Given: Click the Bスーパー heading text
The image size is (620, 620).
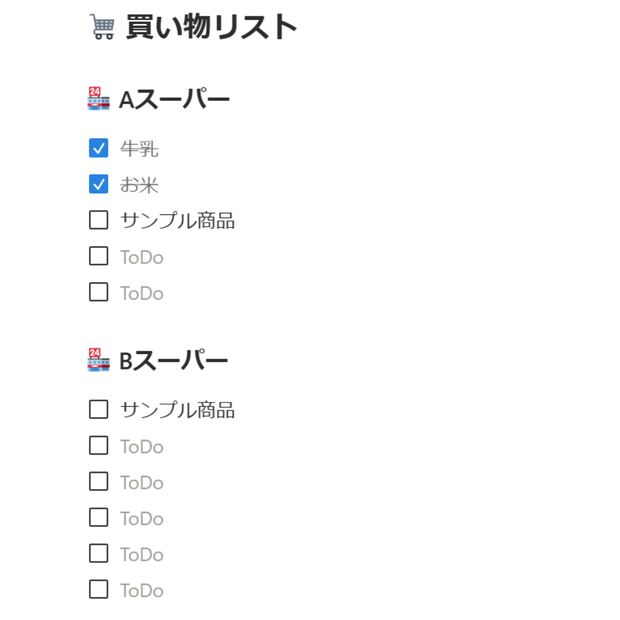Looking at the screenshot, I should click(x=174, y=360).
